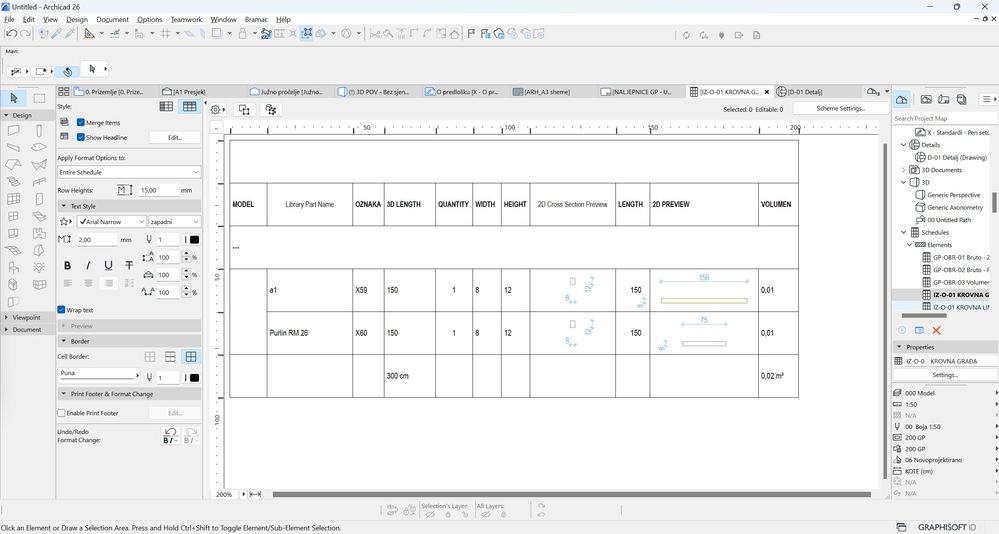999x534 pixels.
Task: Select the Column tool in the Design toolbox
Action: (x=39, y=131)
